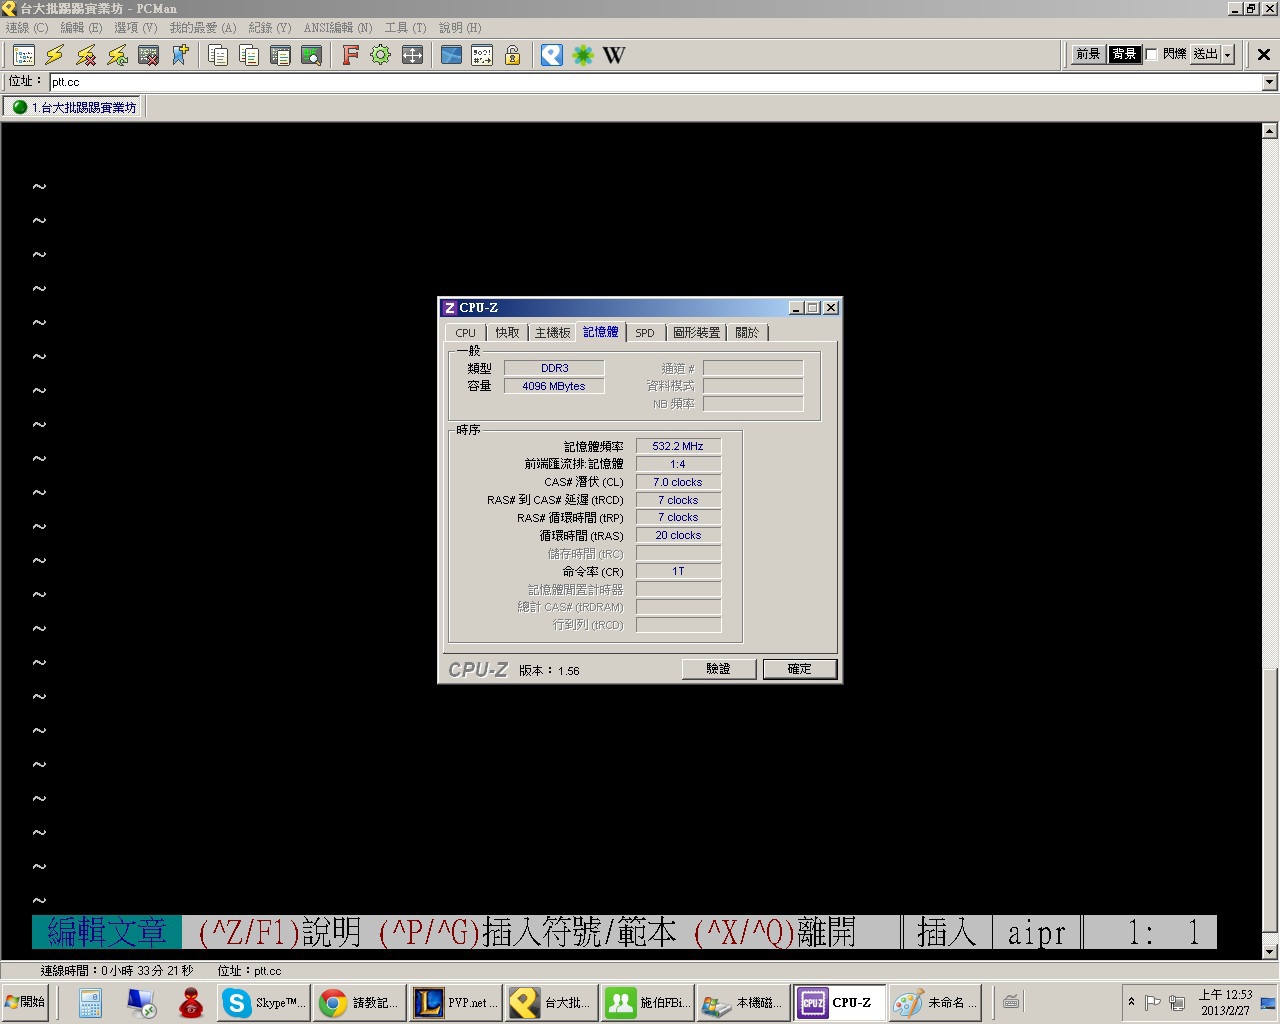The width and height of the screenshot is (1280, 1024).
Task: Pick the 背景 background color swatch
Action: tap(1124, 54)
